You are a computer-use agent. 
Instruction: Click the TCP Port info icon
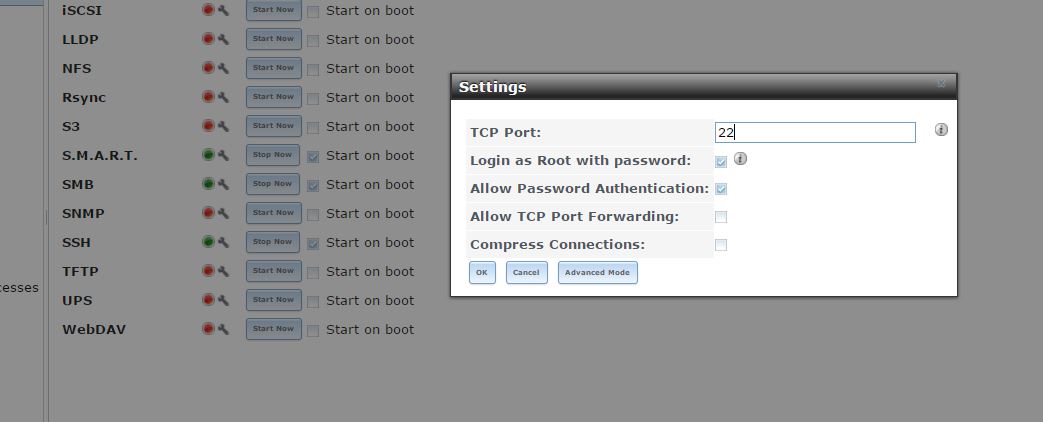pyautogui.click(x=941, y=130)
